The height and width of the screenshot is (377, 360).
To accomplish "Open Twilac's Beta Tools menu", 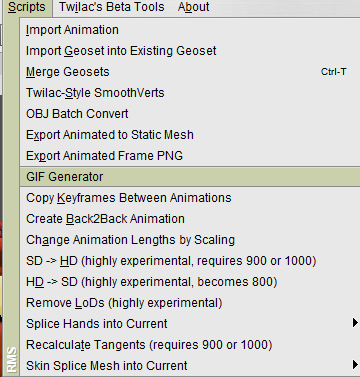I will 112,7.
